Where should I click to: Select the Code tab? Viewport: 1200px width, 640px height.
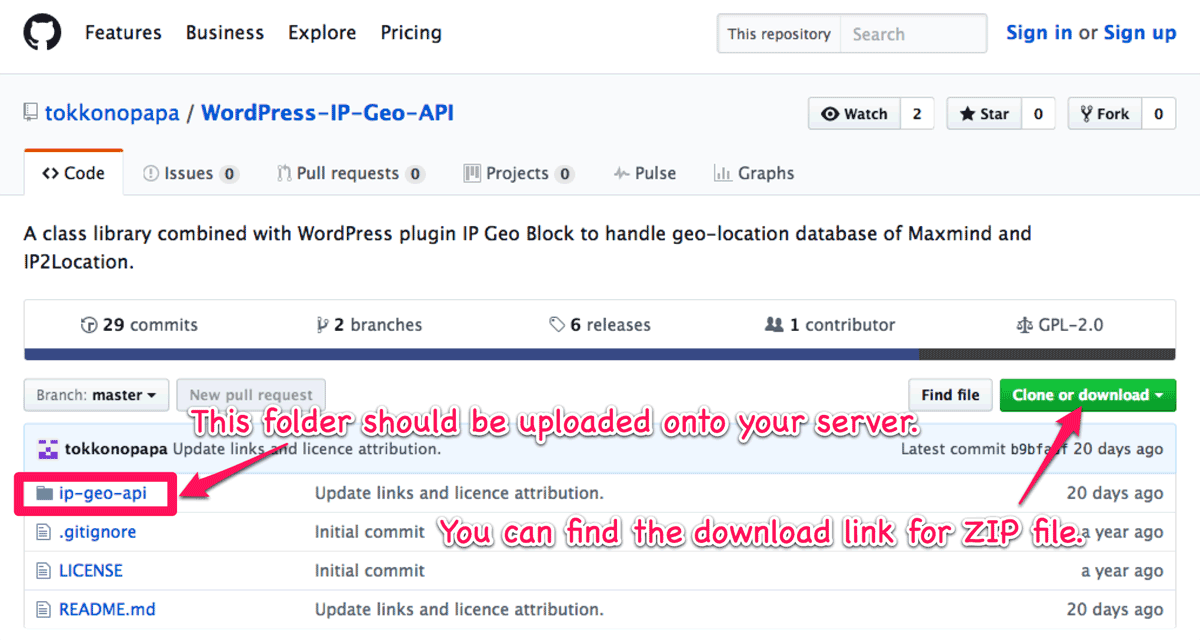click(74, 173)
